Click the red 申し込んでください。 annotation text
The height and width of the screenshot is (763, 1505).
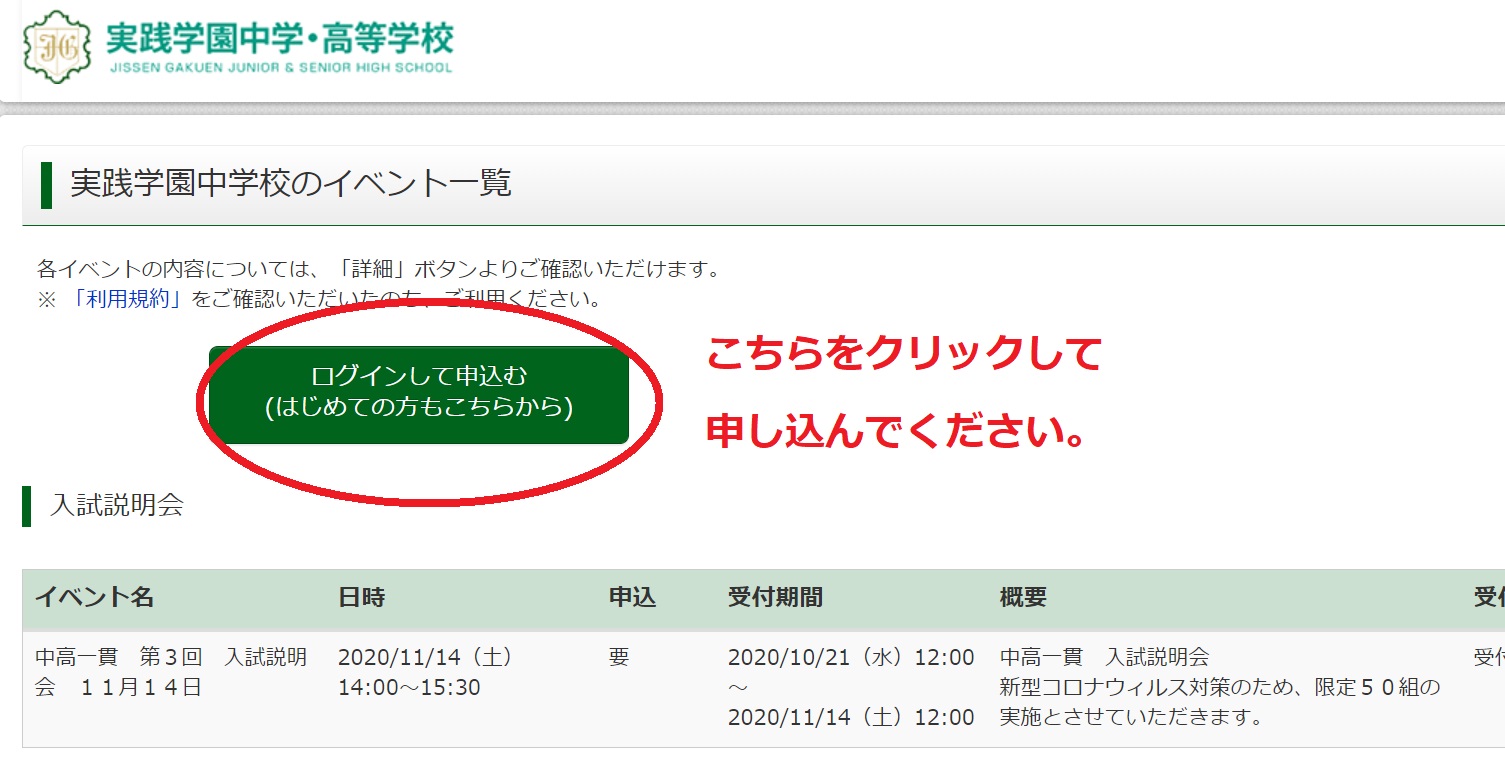click(x=897, y=431)
